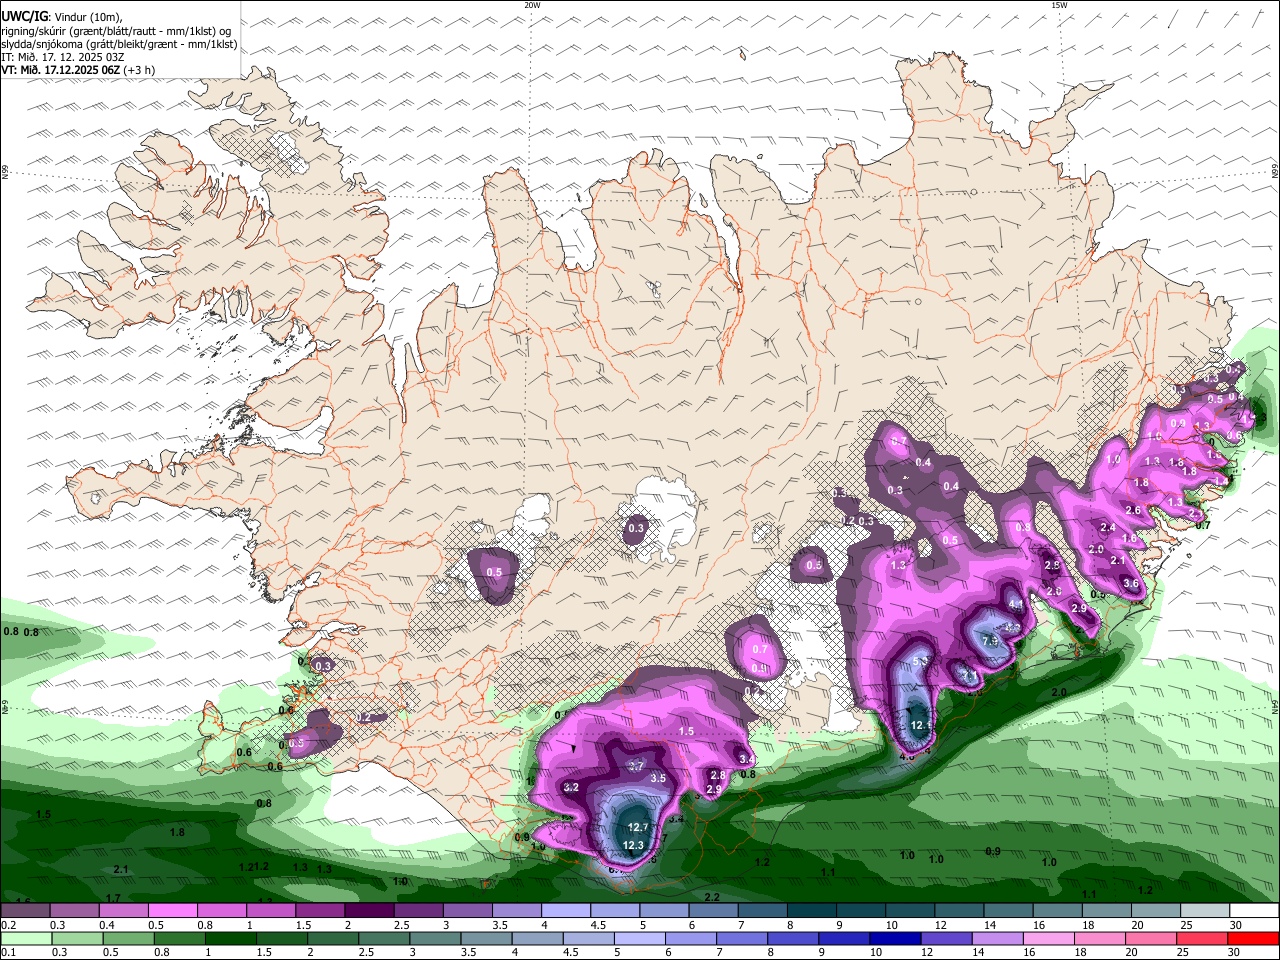This screenshot has width=1280, height=960.
Task: Click the '2.2' rain value offshore to the south
Action: coord(713,897)
